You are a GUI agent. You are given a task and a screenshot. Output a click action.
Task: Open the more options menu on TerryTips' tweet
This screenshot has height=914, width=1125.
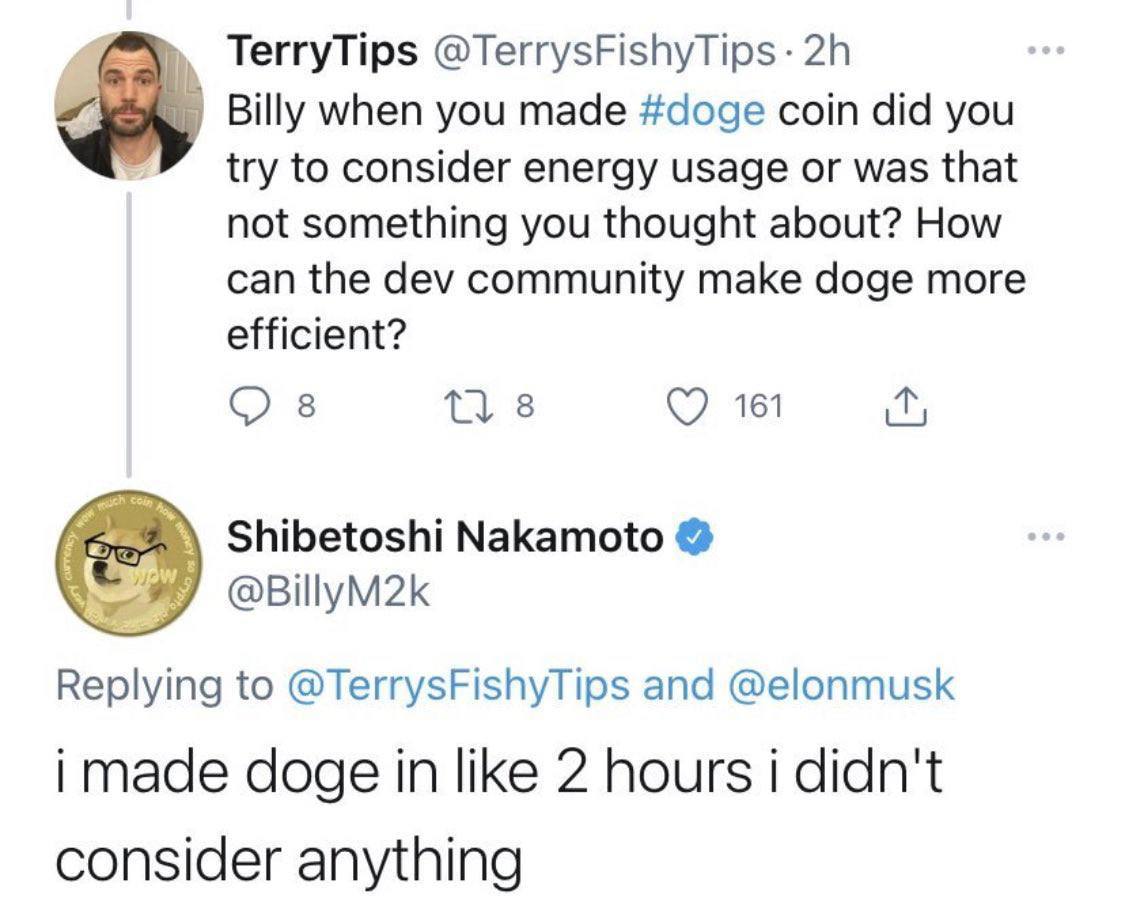(x=1047, y=49)
